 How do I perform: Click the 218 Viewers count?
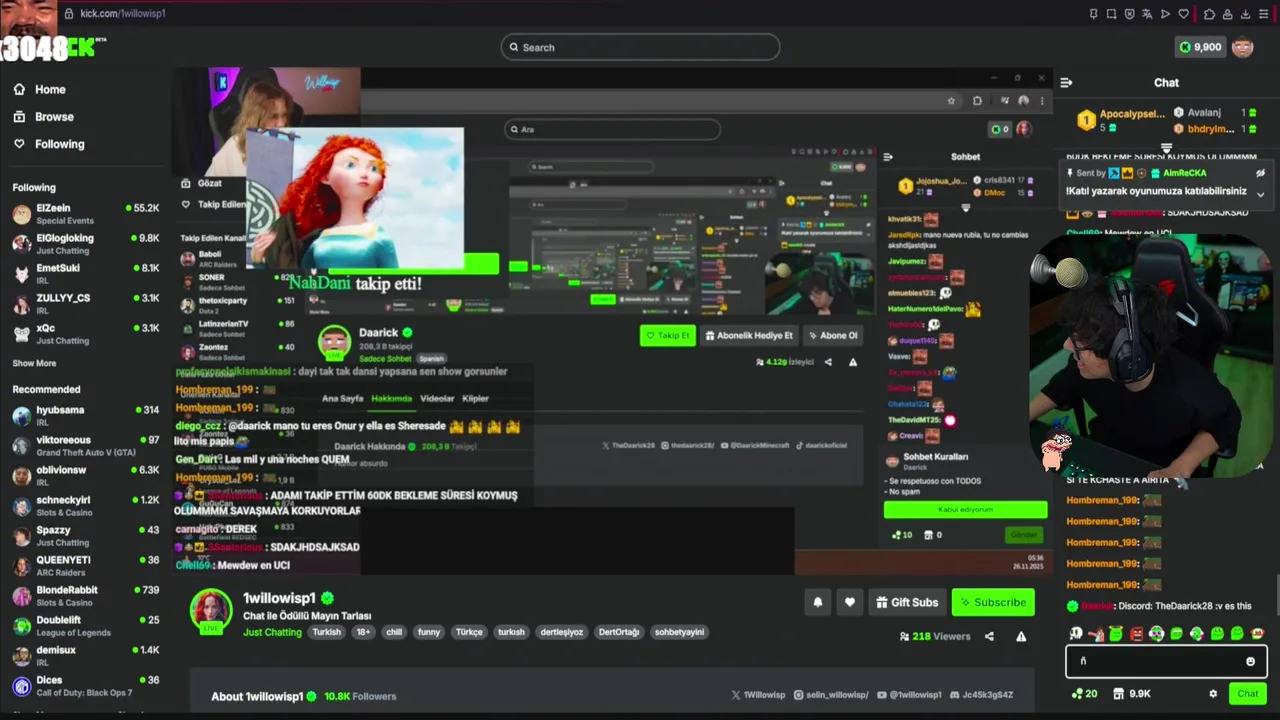click(935, 636)
